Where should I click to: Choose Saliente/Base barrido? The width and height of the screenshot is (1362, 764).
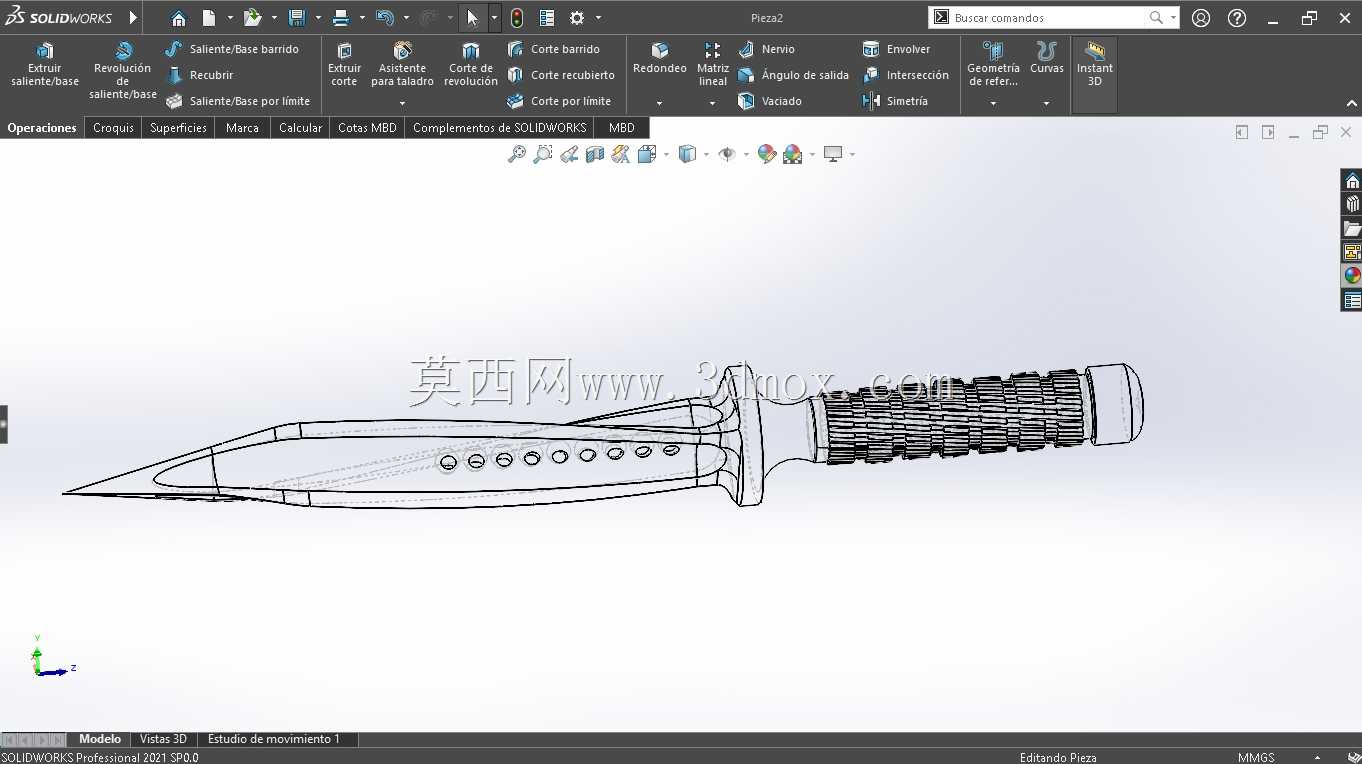pos(232,49)
